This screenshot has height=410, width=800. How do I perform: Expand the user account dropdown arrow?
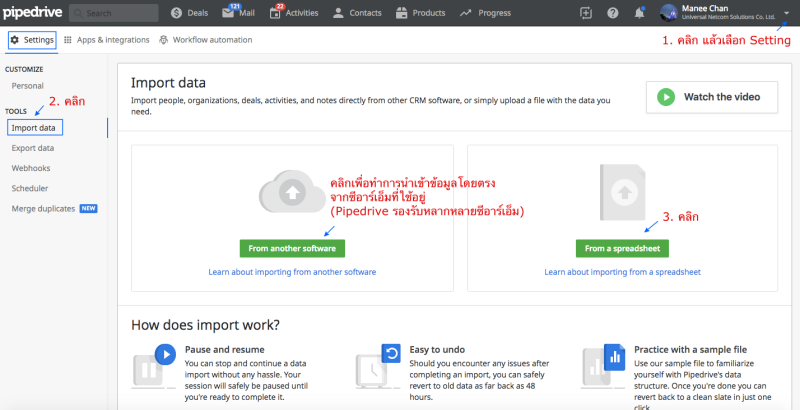pyautogui.click(x=786, y=13)
